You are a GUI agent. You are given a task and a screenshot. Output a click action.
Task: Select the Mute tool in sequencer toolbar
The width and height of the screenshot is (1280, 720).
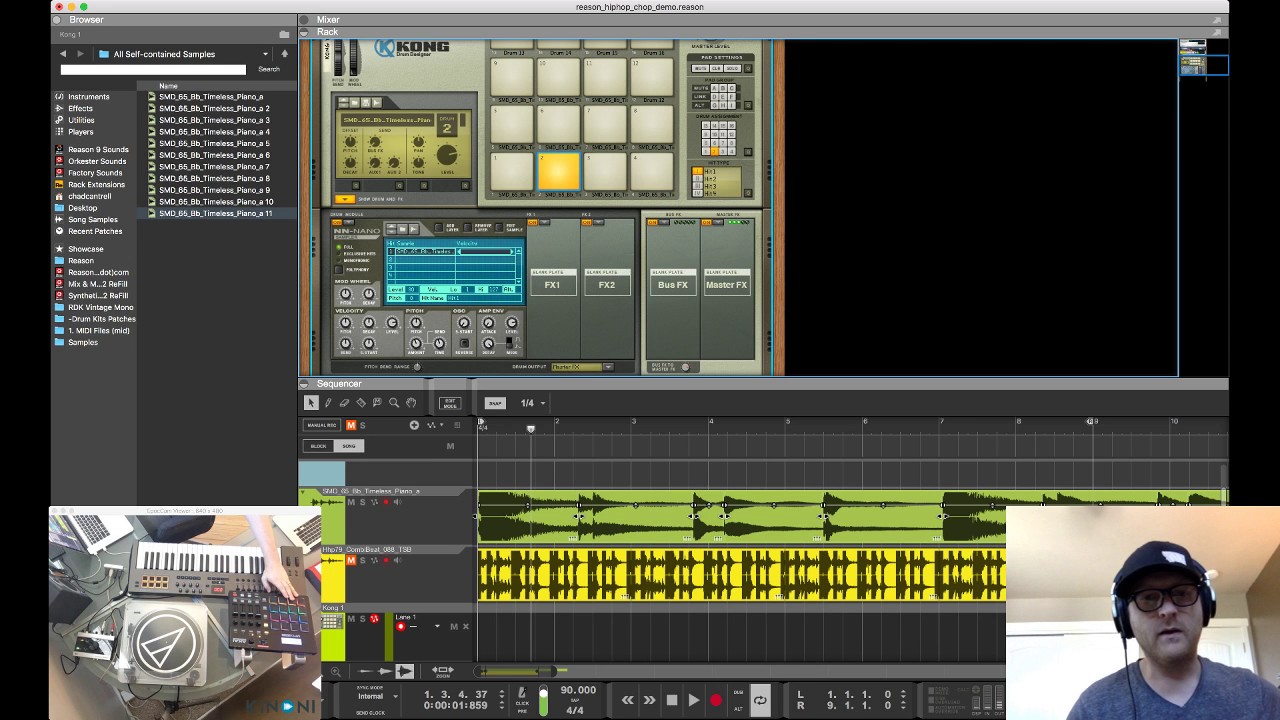click(x=377, y=403)
